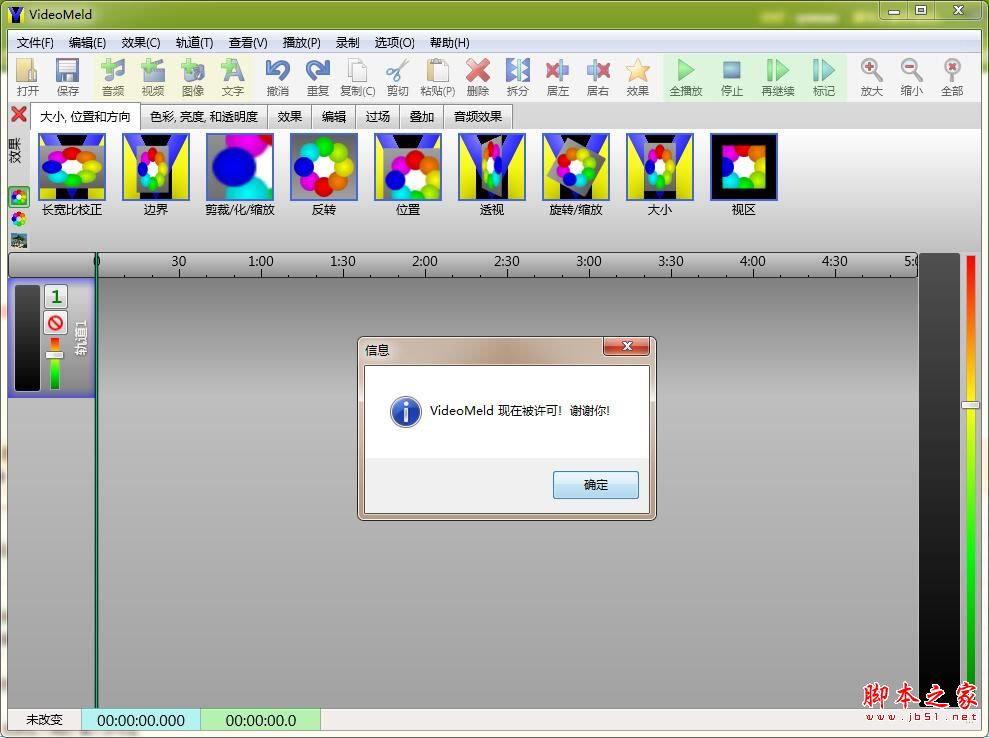
Task: Close the effects panel with red X
Action: click(x=19, y=114)
